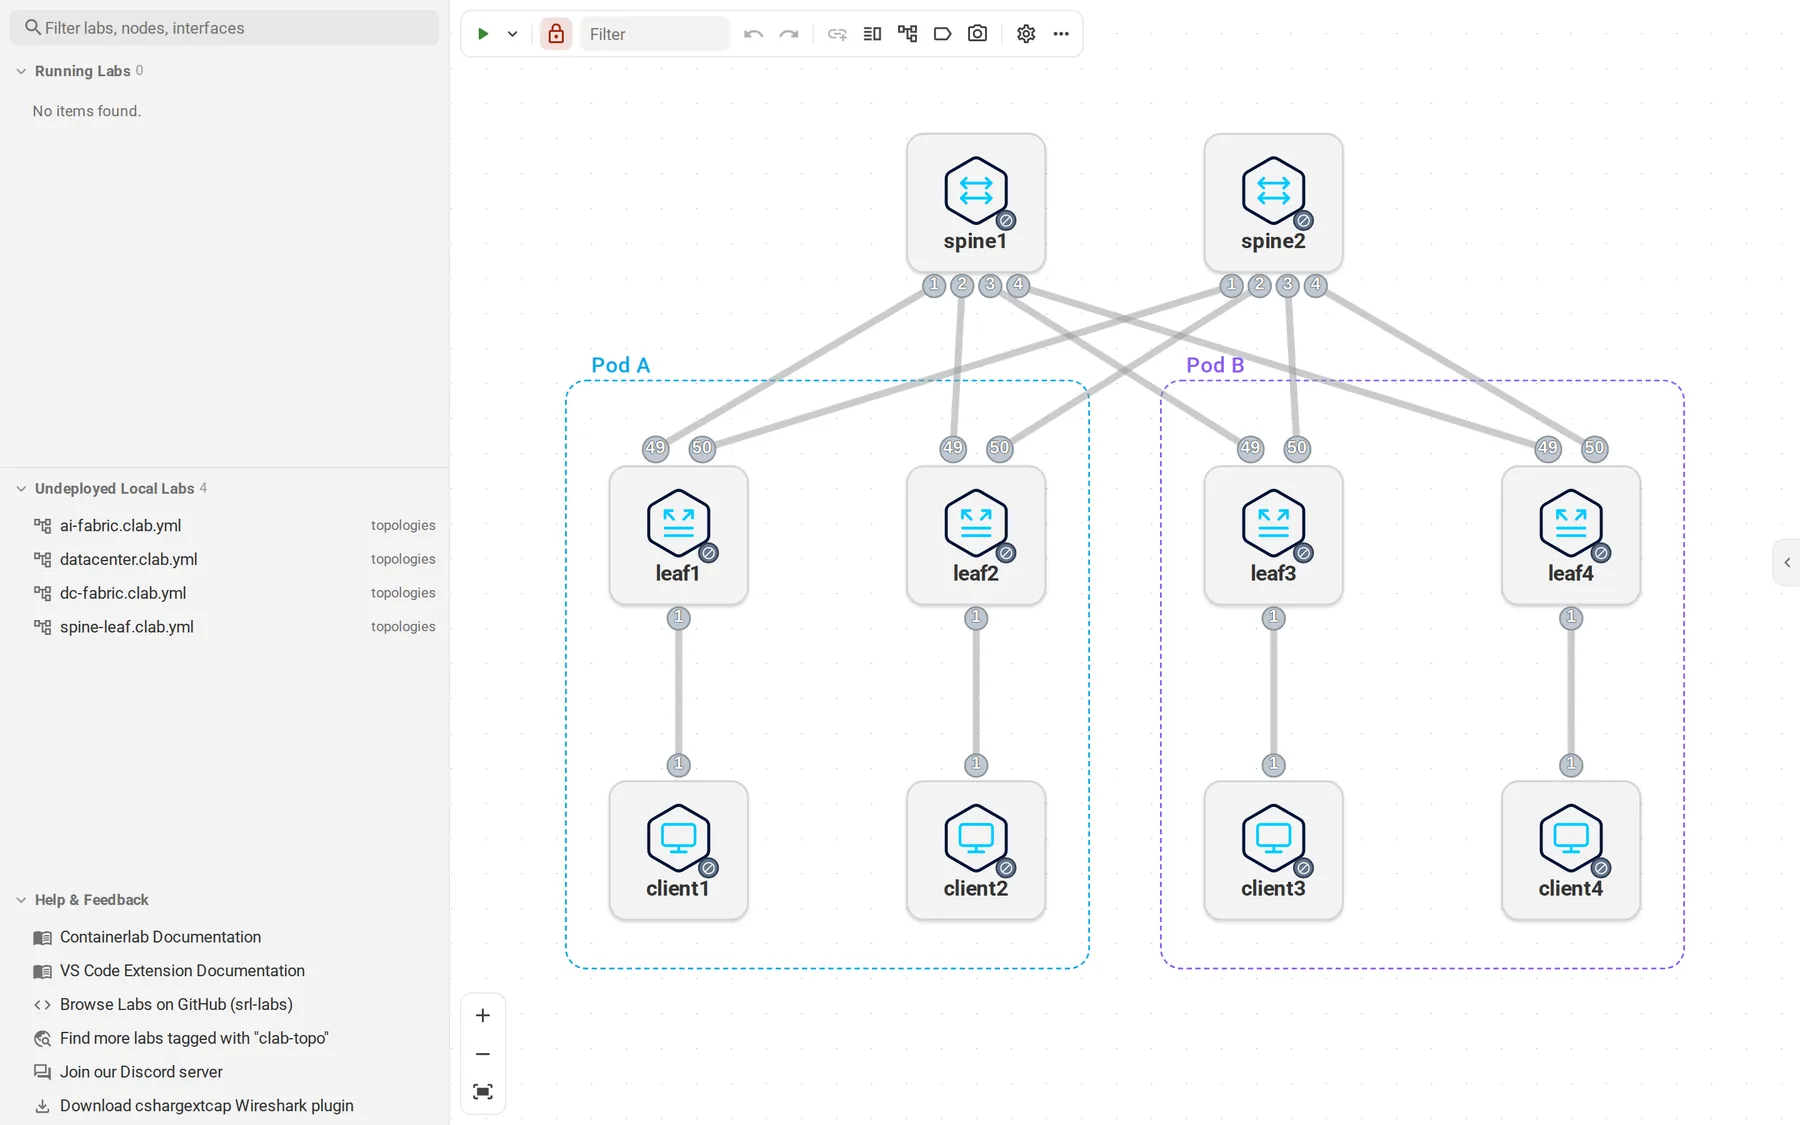
Task: Click the search field for labs, nodes, interfaces
Action: point(224,28)
